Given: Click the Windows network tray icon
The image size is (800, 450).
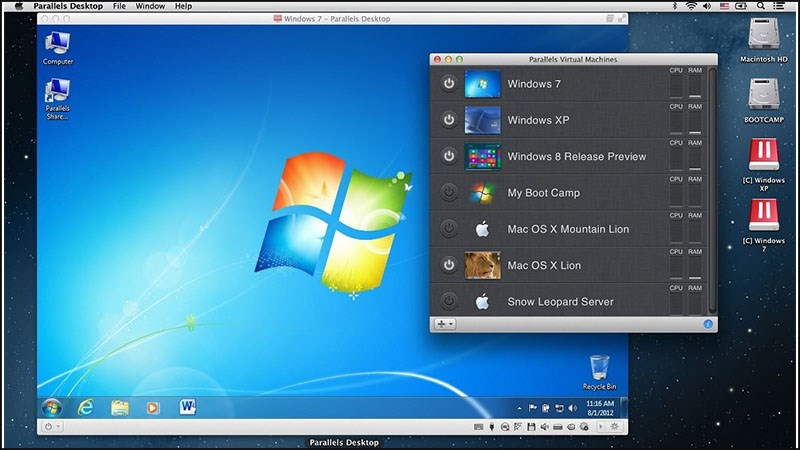Looking at the screenshot, I should point(559,408).
